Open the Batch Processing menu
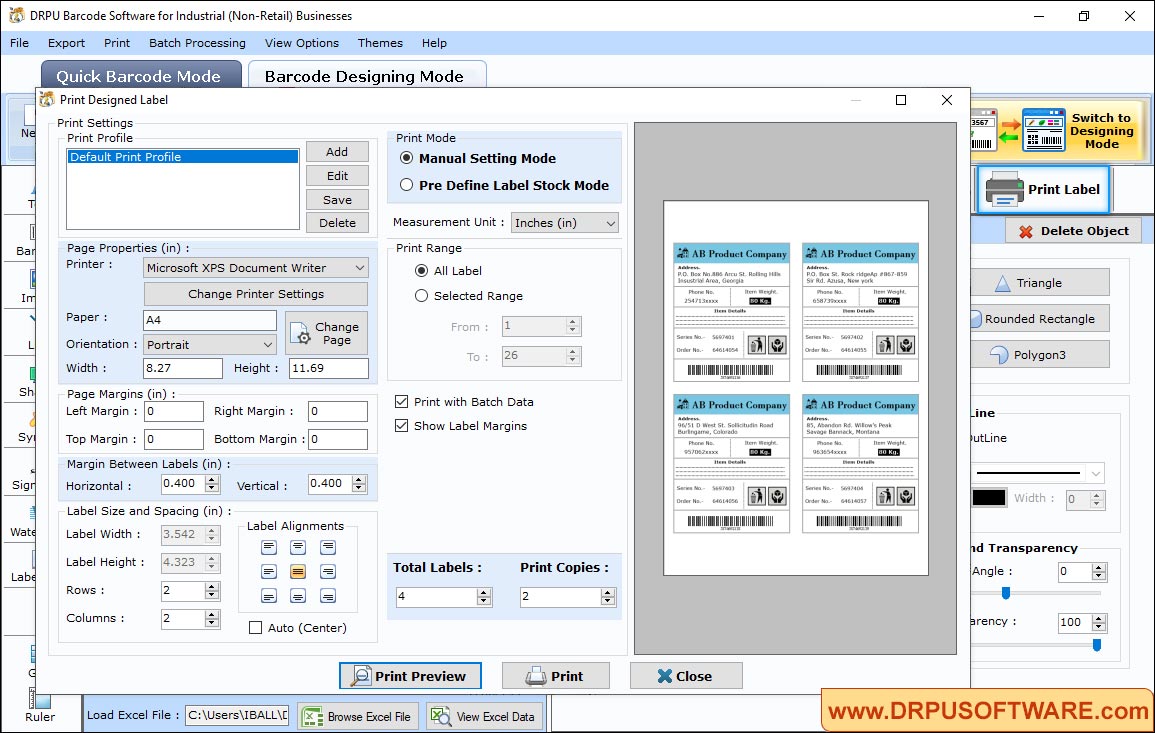Image resolution: width=1155 pixels, height=733 pixels. 197,43
